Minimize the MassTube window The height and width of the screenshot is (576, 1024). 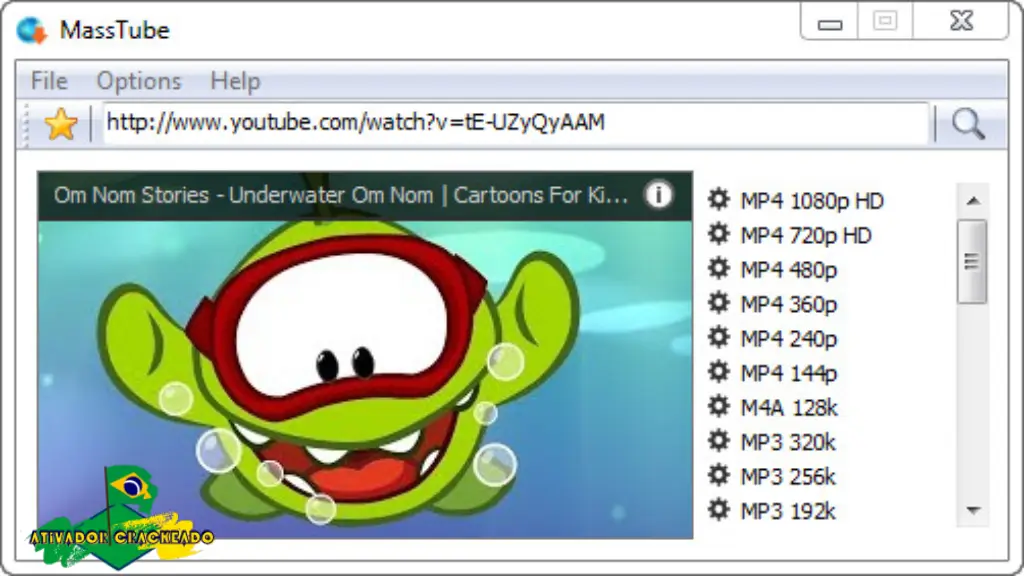(x=829, y=23)
